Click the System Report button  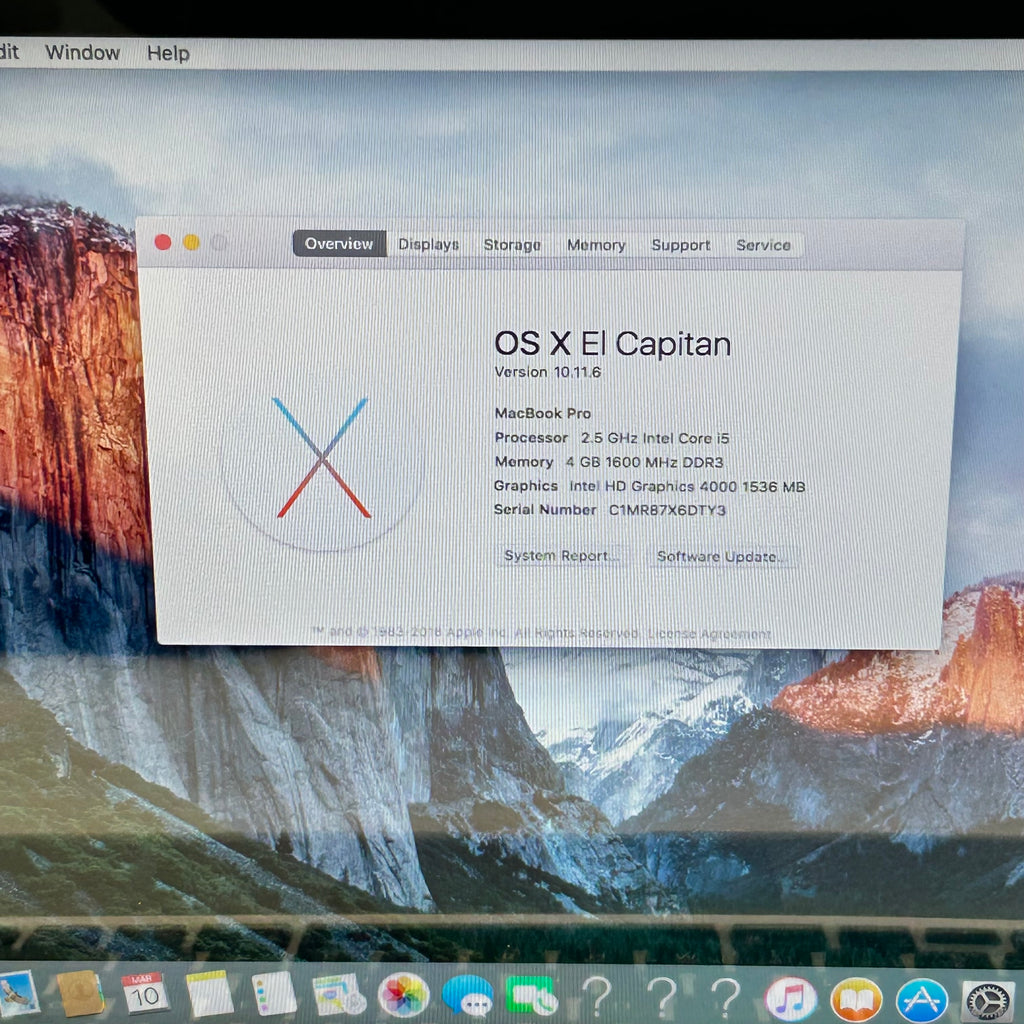[x=561, y=556]
